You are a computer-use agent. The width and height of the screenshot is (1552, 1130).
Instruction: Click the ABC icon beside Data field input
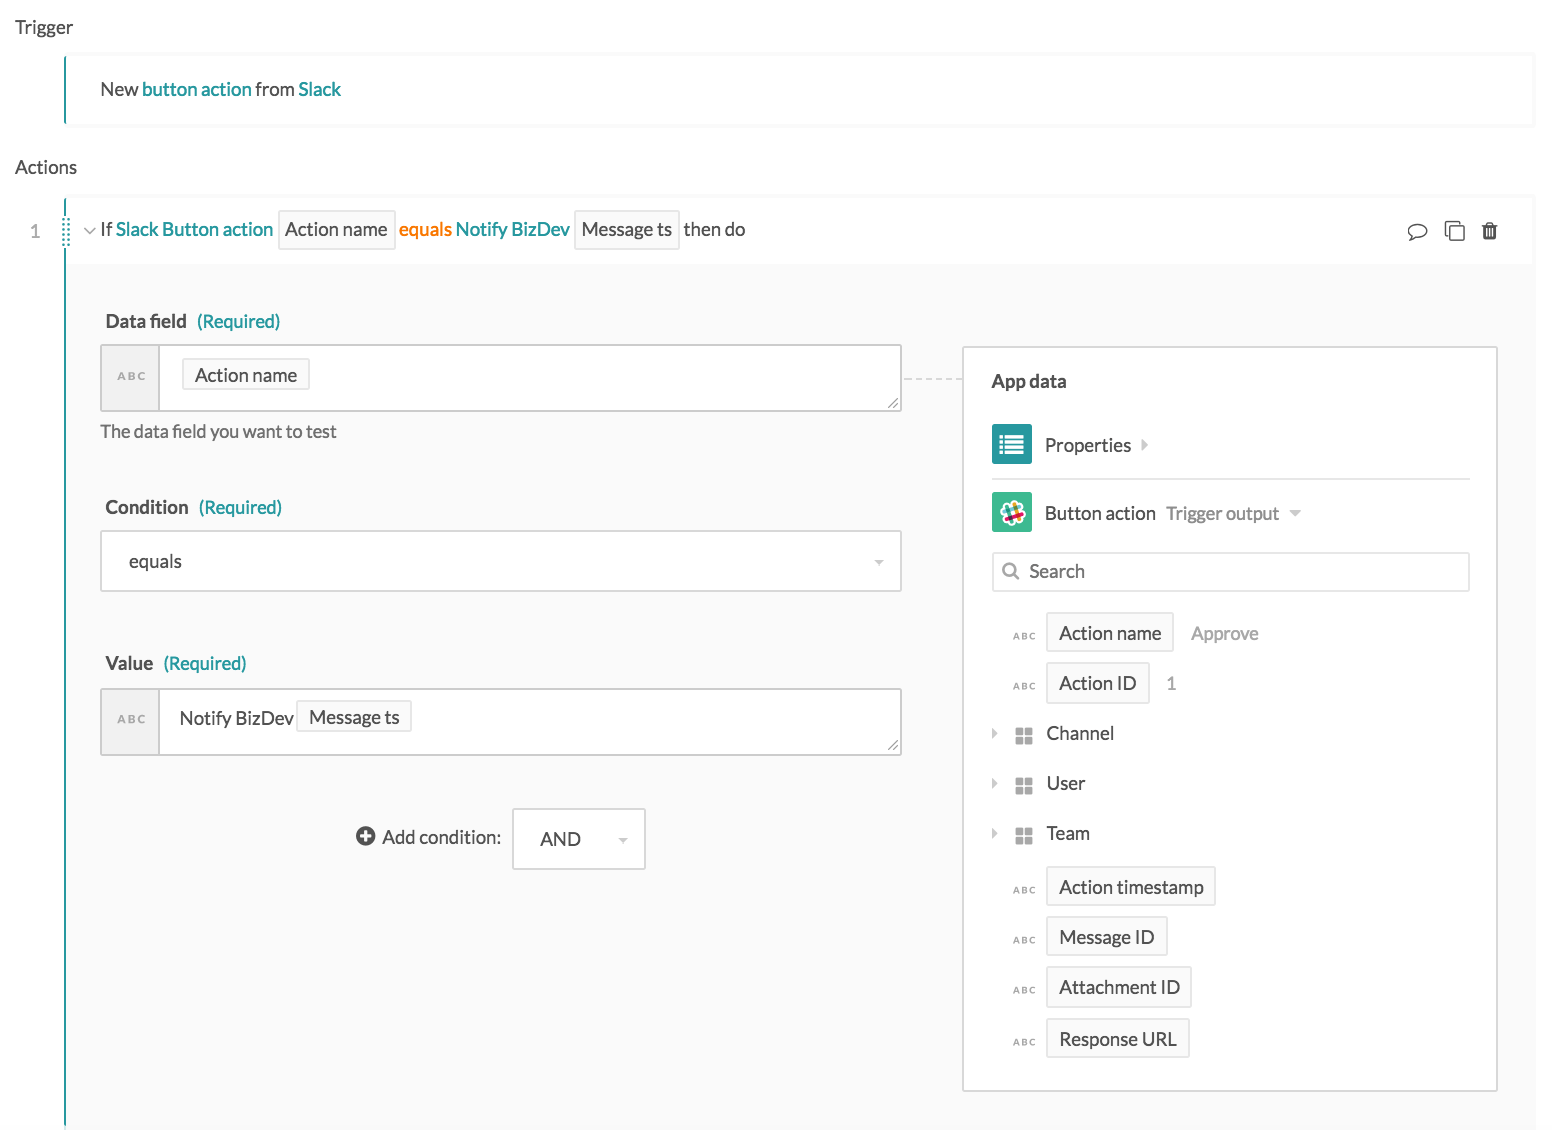coord(130,377)
